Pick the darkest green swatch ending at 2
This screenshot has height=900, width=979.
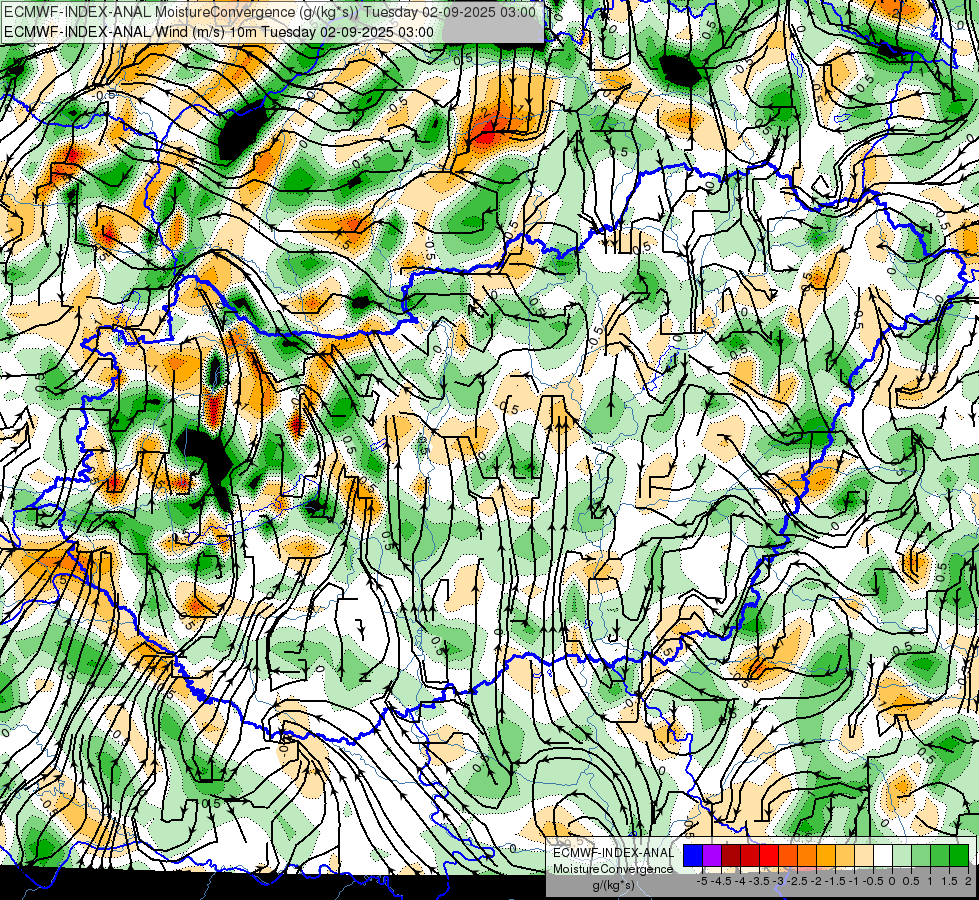[x=959, y=856]
